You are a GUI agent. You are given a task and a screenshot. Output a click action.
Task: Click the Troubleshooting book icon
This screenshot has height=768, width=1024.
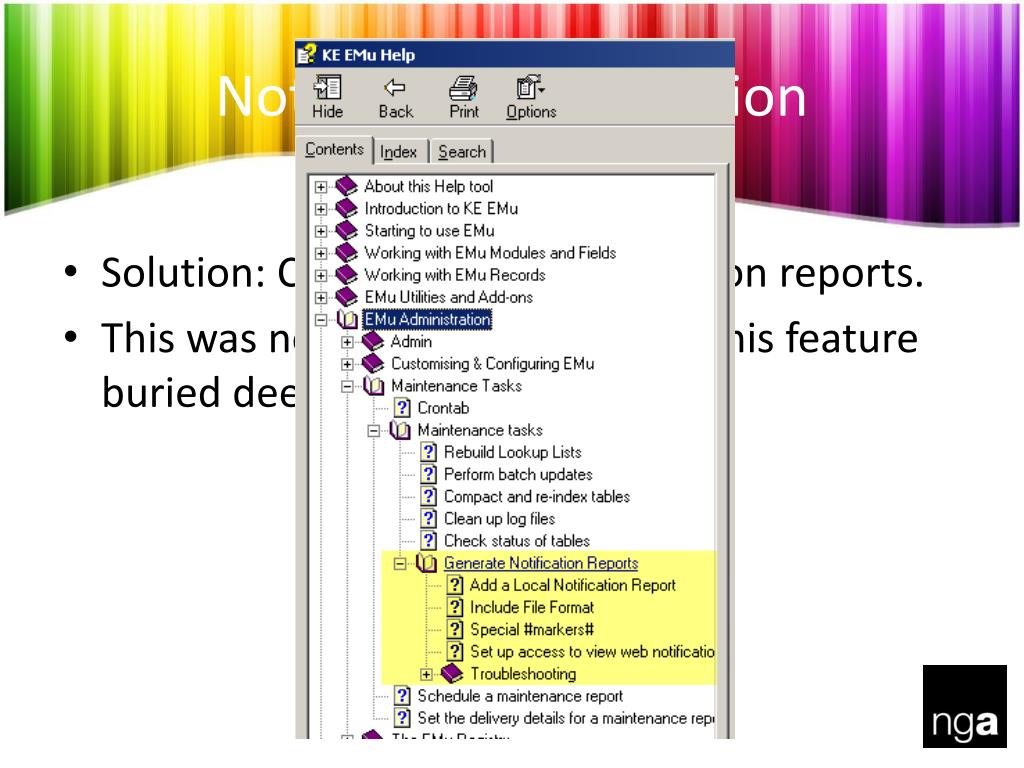tap(452, 673)
